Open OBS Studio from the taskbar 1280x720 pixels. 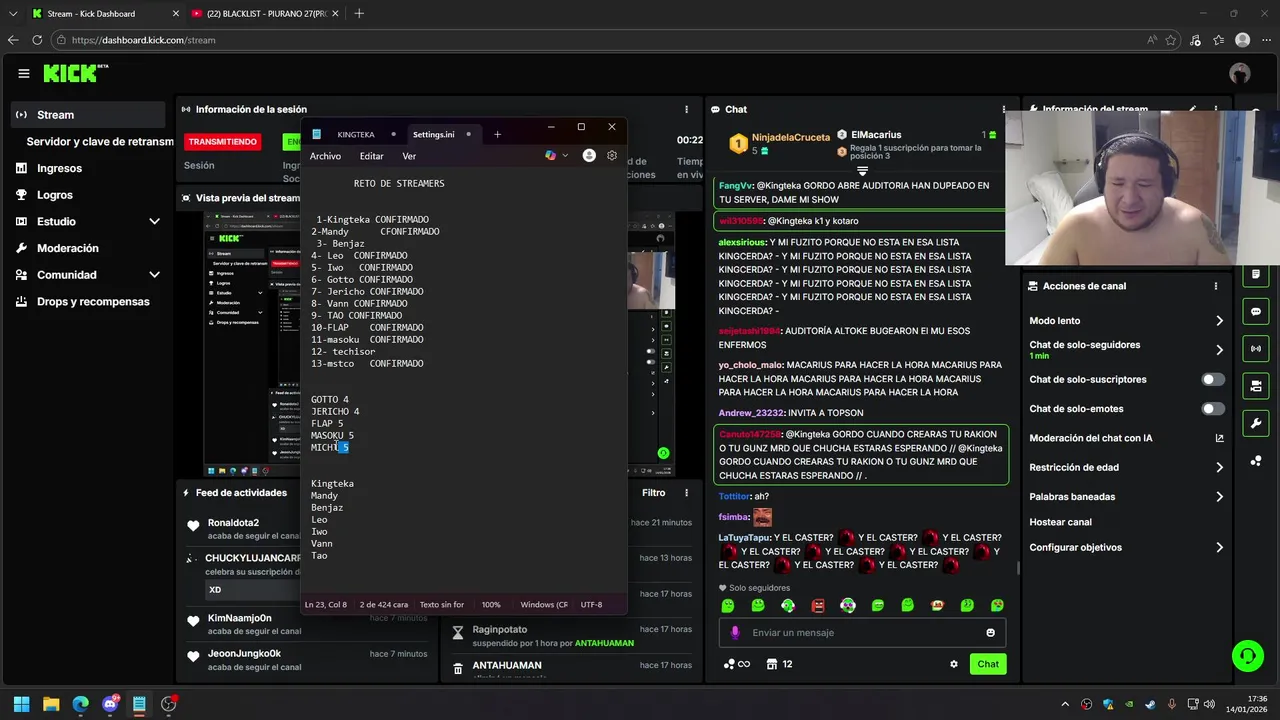(169, 704)
